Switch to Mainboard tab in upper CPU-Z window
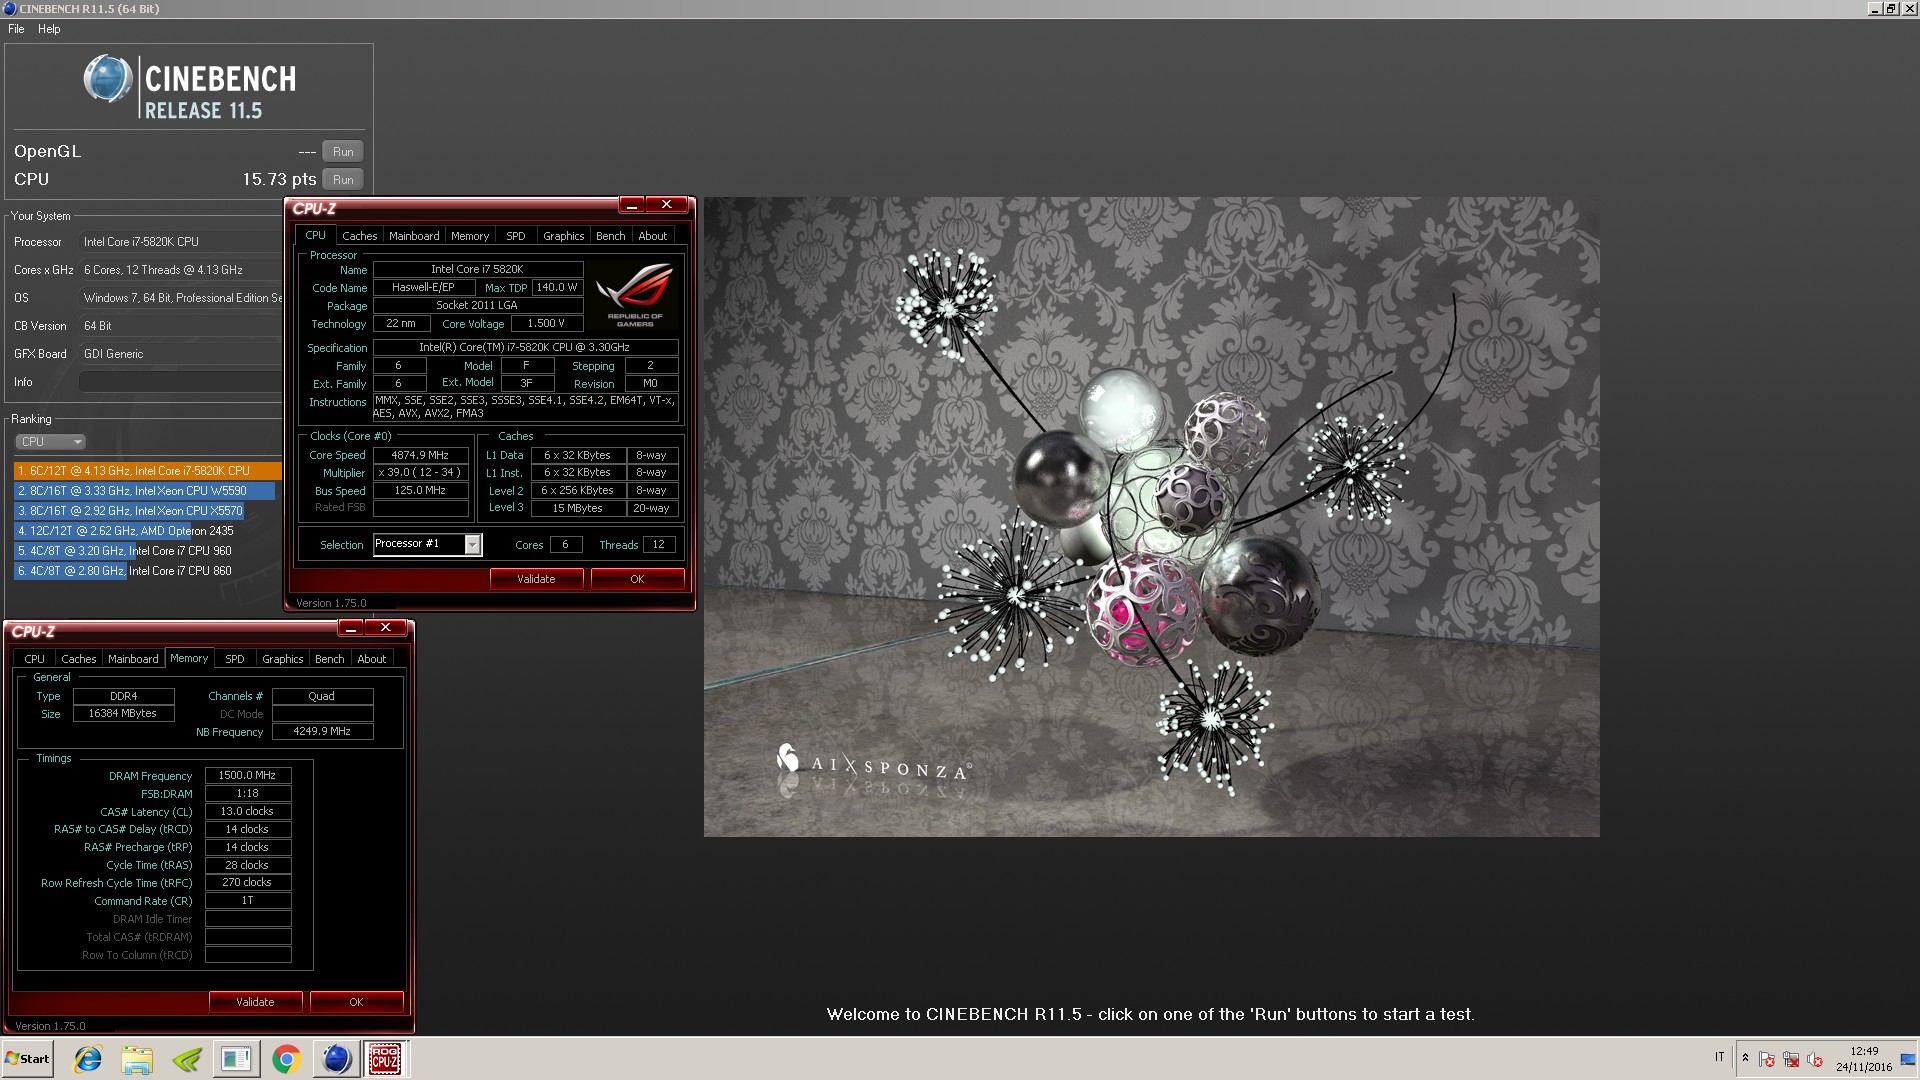The width and height of the screenshot is (1920, 1080). (414, 236)
